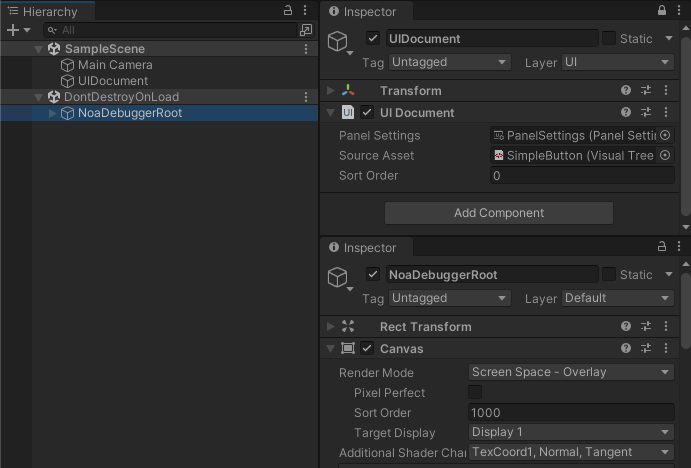Image resolution: width=691 pixels, height=468 pixels.
Task: Open the Tag dropdown for NoaDebuggerRoot
Action: 450,298
